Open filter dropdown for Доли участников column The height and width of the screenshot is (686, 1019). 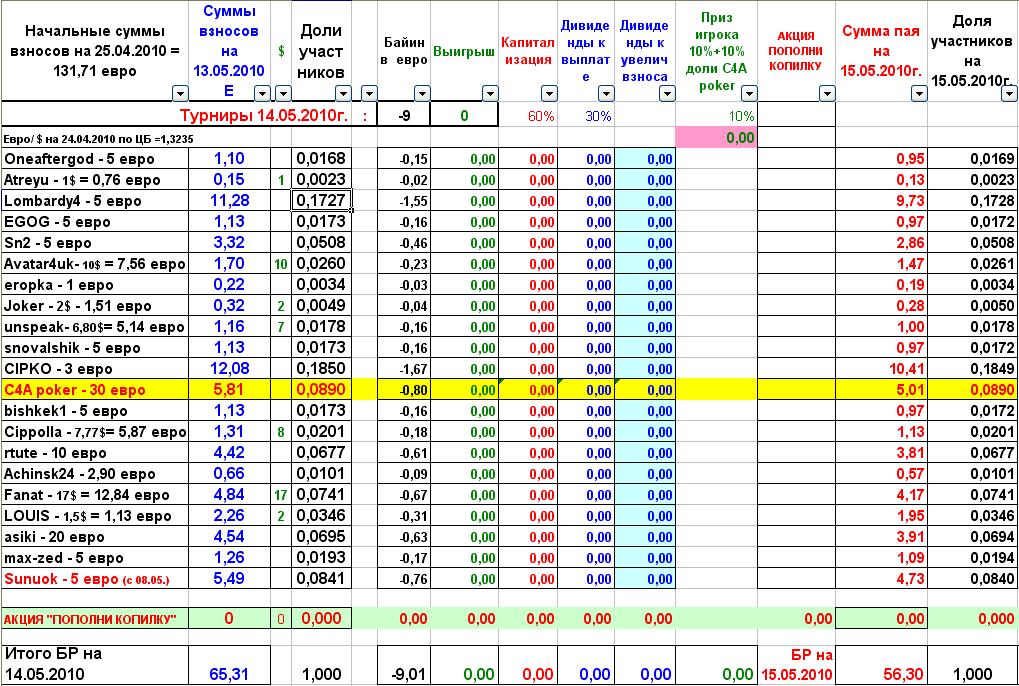[x=343, y=94]
